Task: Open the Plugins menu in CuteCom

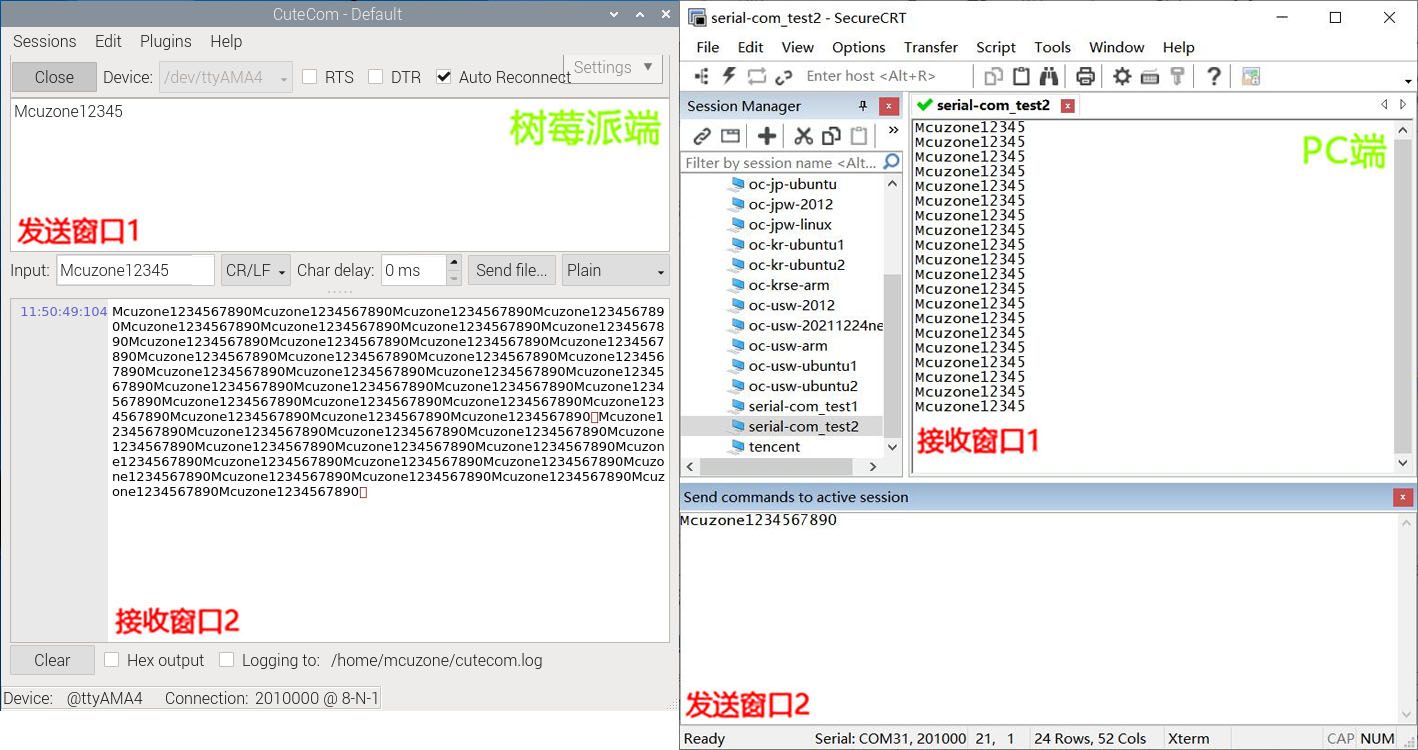Action: [165, 41]
